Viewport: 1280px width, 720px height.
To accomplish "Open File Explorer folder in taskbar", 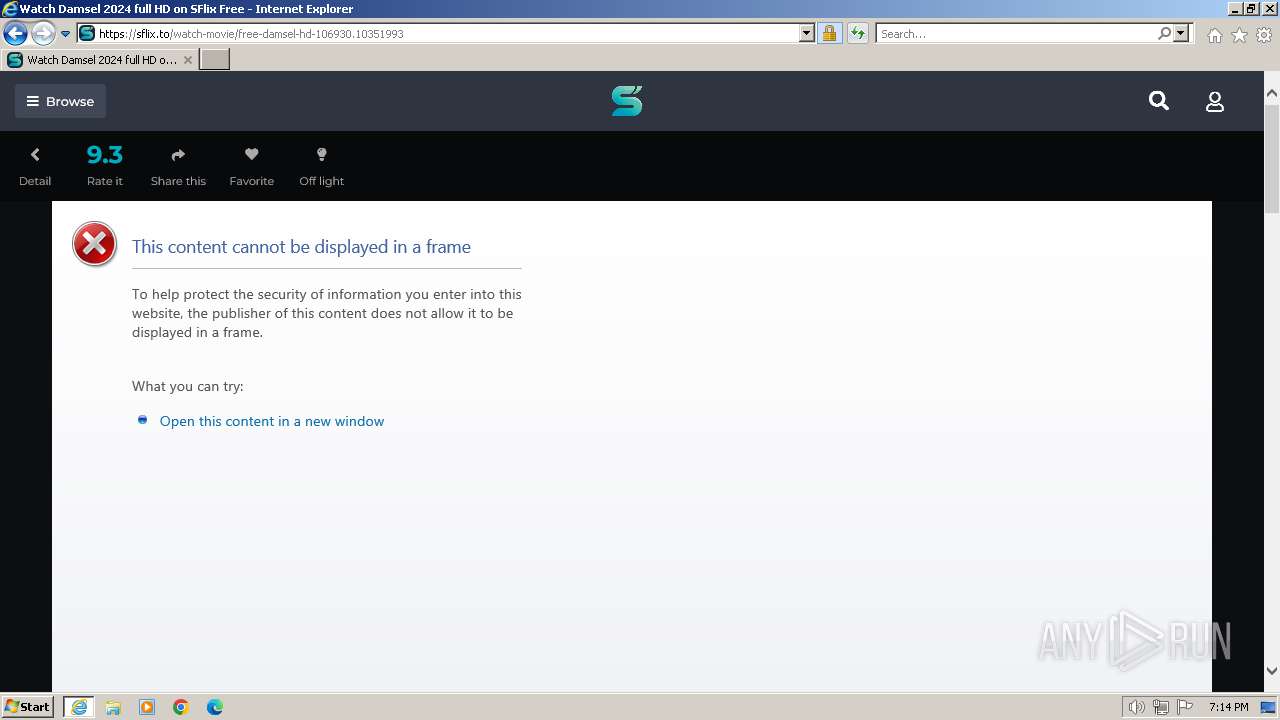I will [113, 707].
